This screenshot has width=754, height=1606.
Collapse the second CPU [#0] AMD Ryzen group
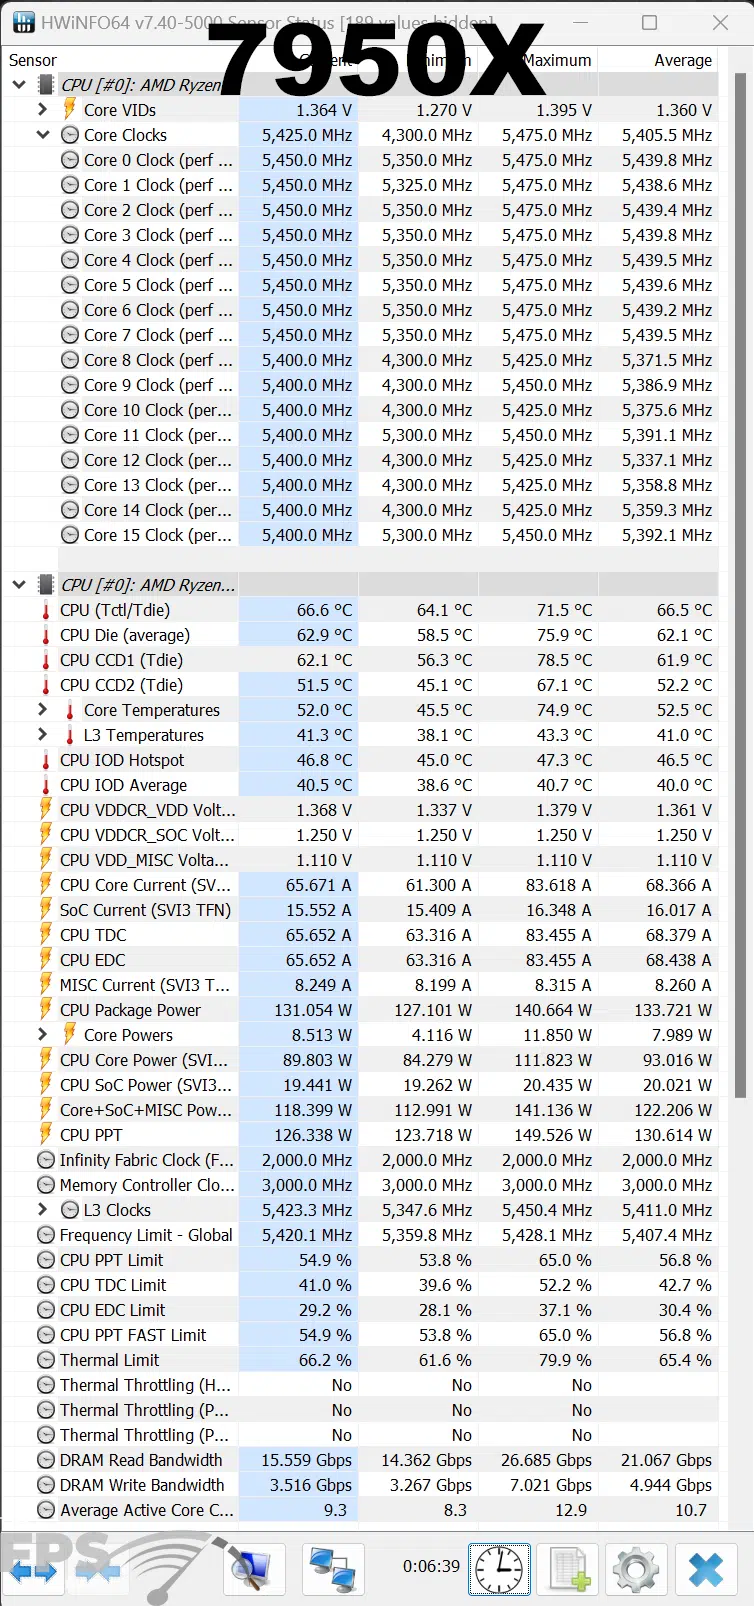(19, 585)
